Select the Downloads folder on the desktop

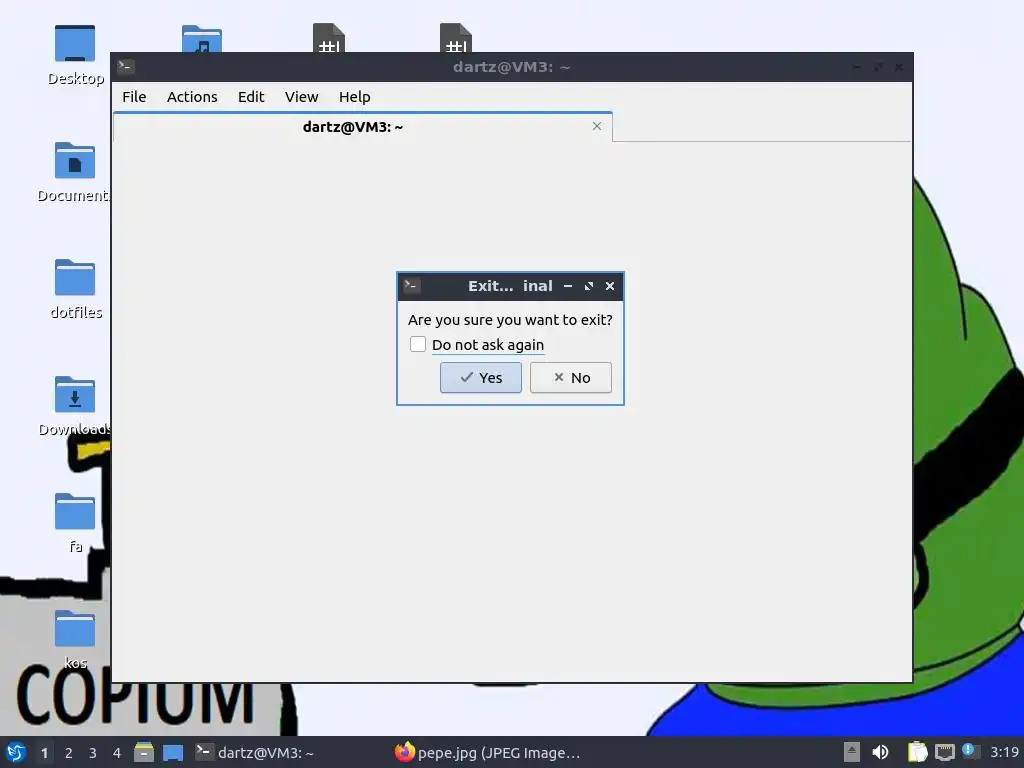click(x=74, y=394)
